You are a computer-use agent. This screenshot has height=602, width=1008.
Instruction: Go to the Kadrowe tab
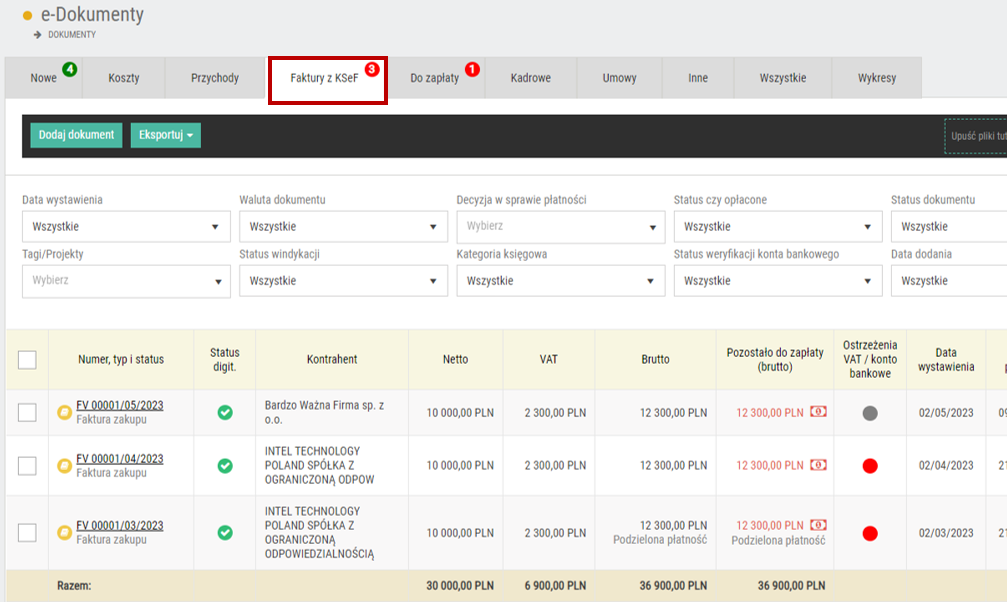coord(530,78)
